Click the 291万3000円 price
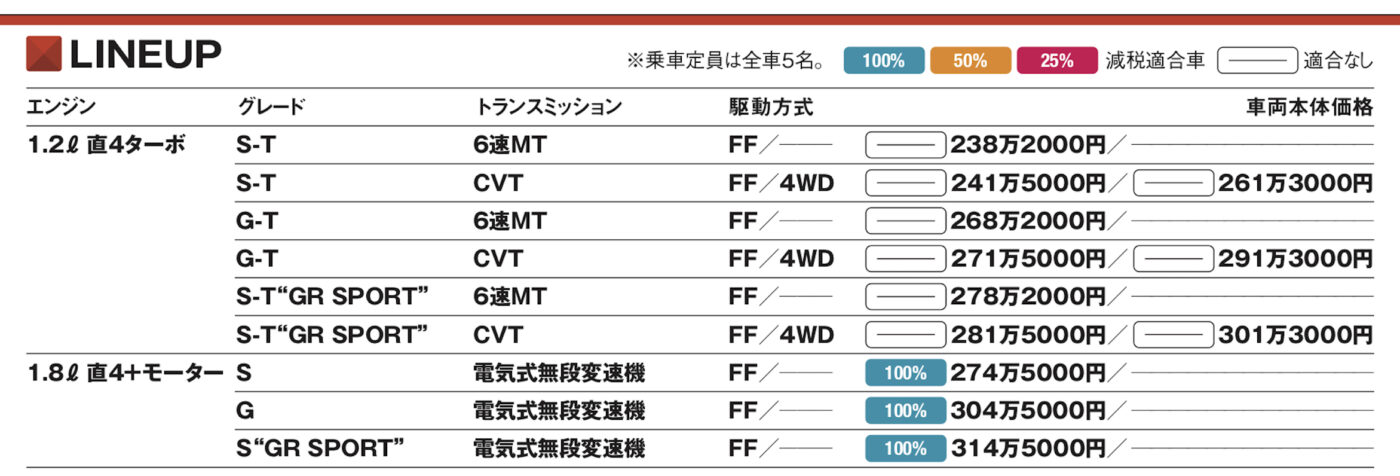The image size is (1400, 476). pyautogui.click(x=1295, y=259)
